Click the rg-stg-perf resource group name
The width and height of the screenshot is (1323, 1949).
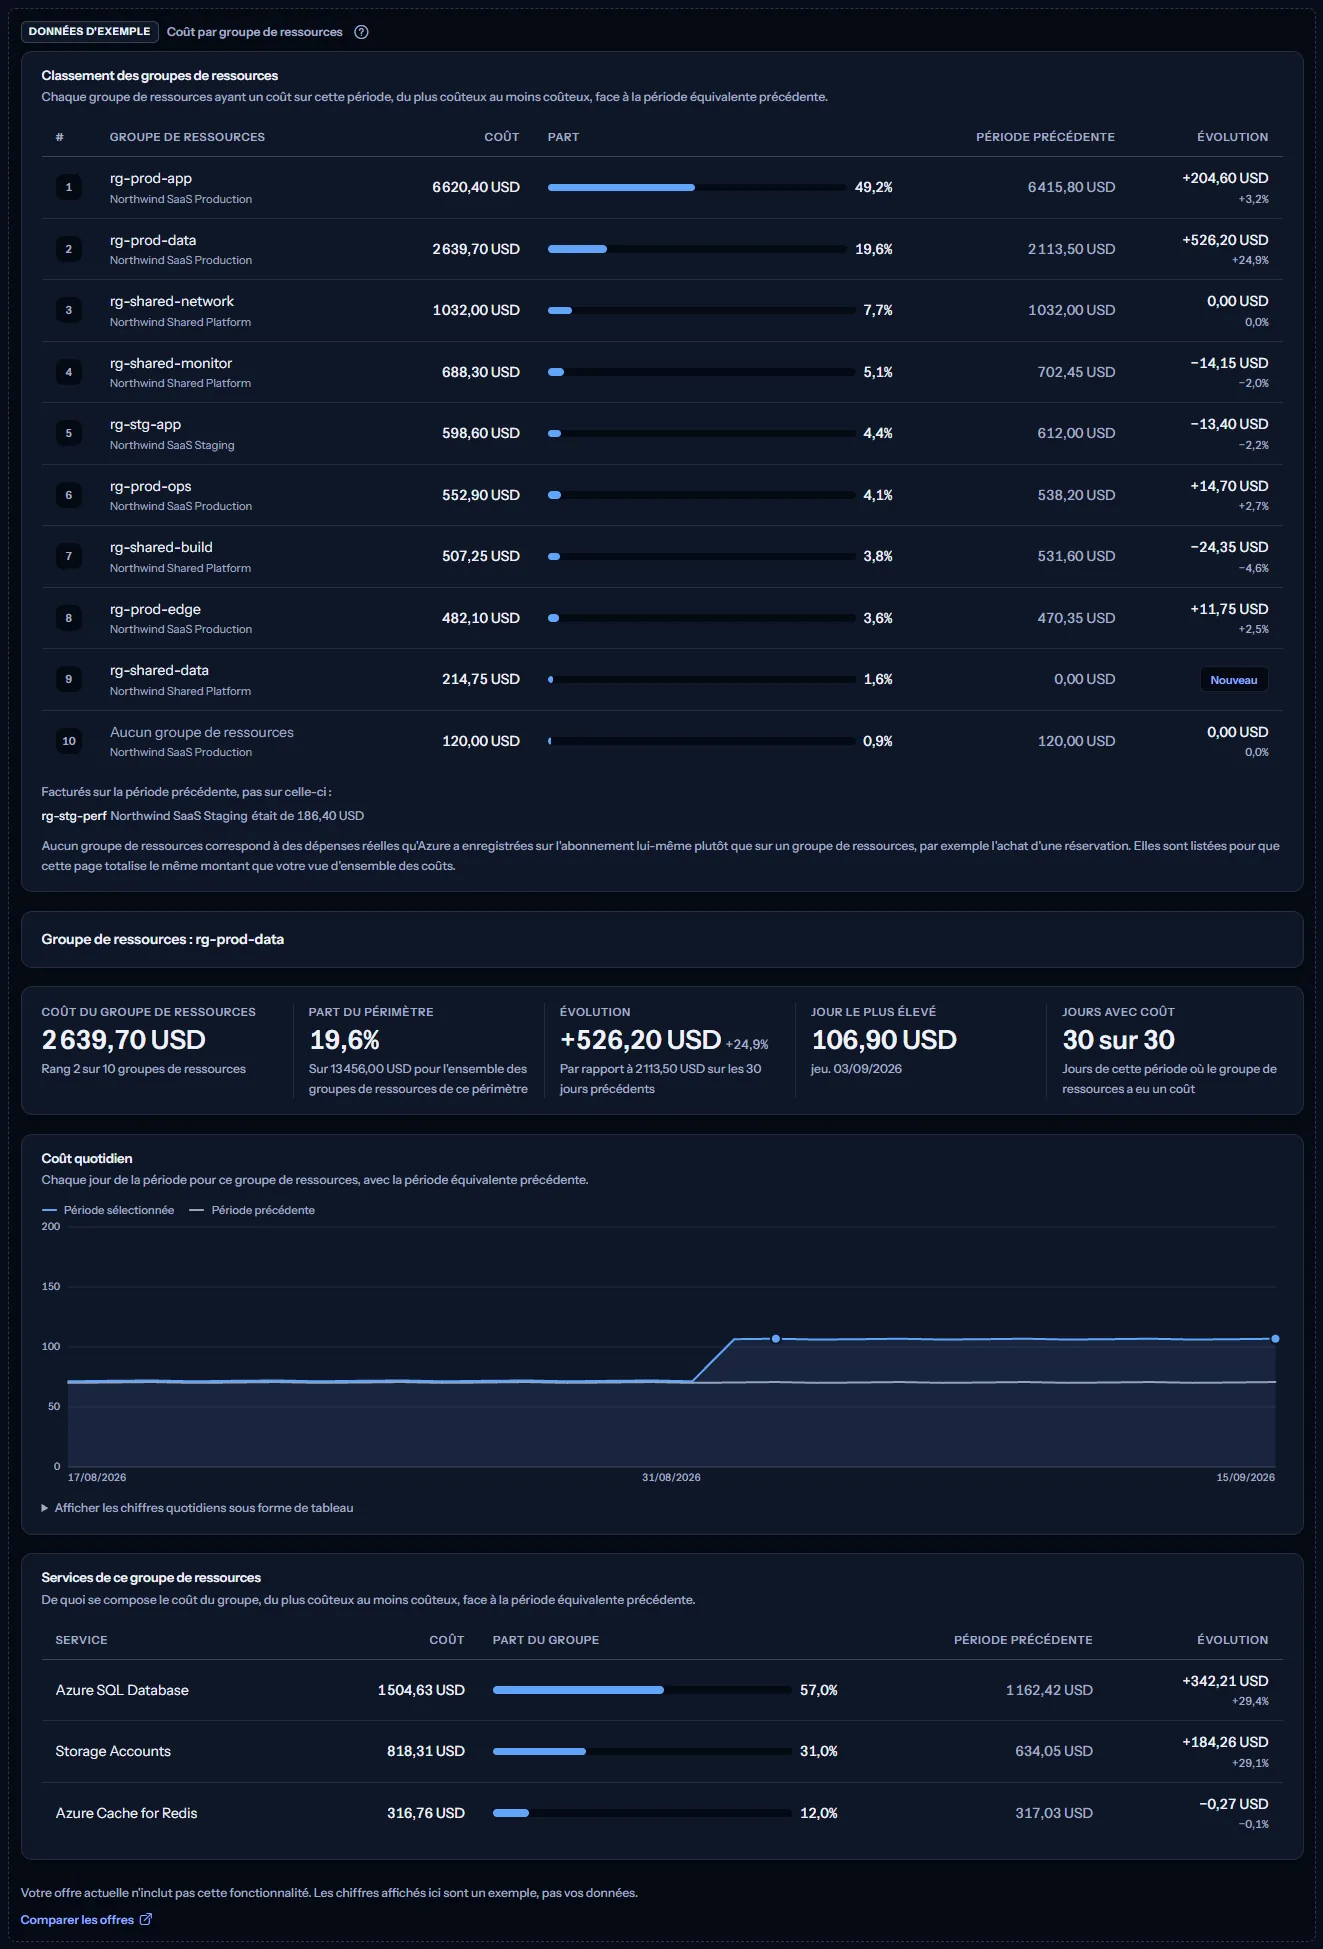click(74, 816)
